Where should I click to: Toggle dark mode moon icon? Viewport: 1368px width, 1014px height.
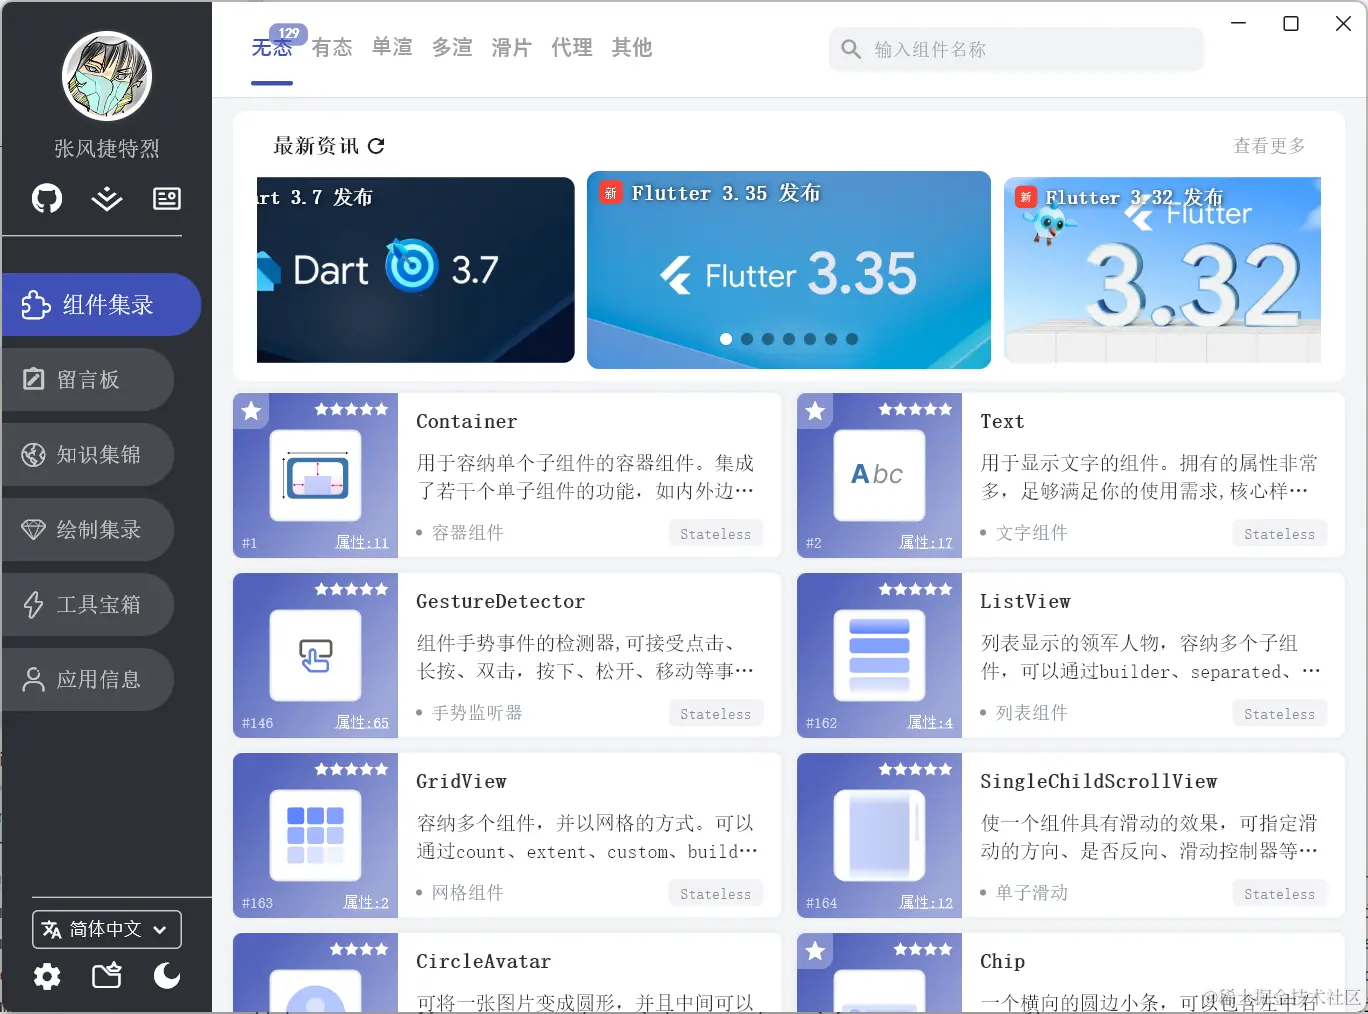click(167, 975)
